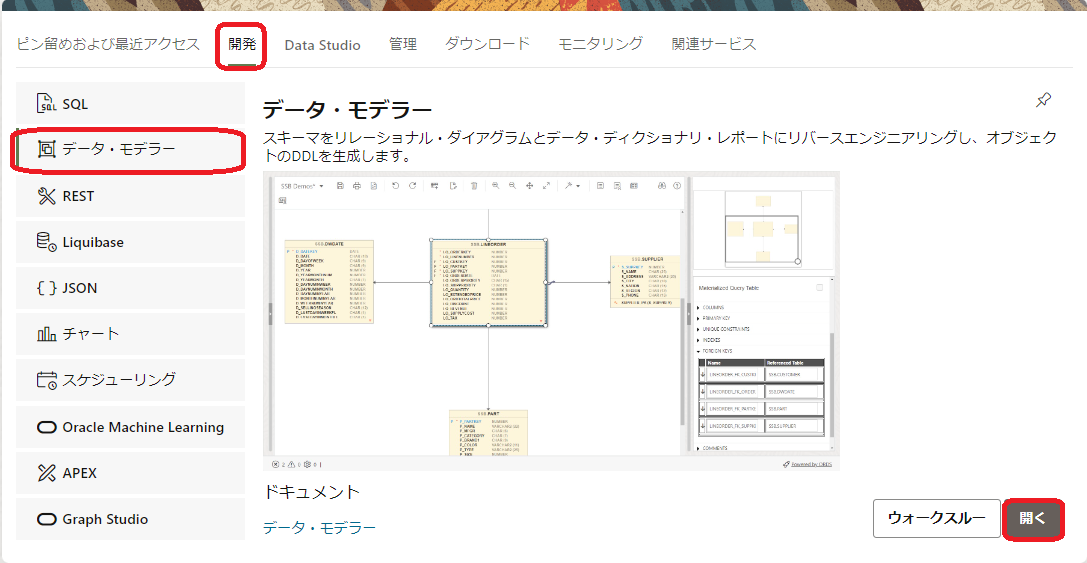Switch to the 開発 tab
The image size is (1087, 563).
point(242,44)
